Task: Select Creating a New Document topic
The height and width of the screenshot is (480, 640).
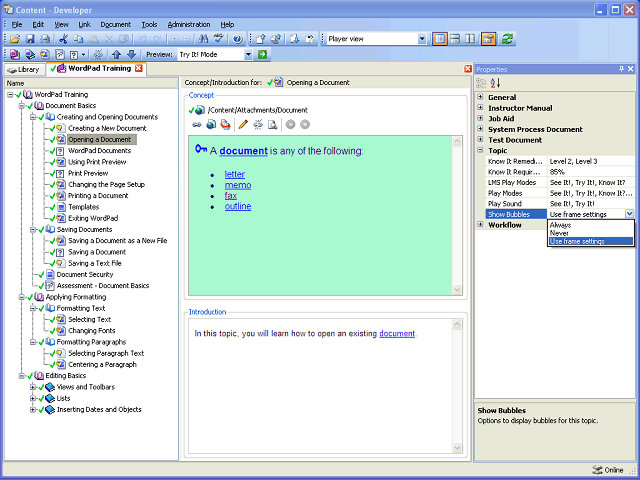Action: (107, 128)
